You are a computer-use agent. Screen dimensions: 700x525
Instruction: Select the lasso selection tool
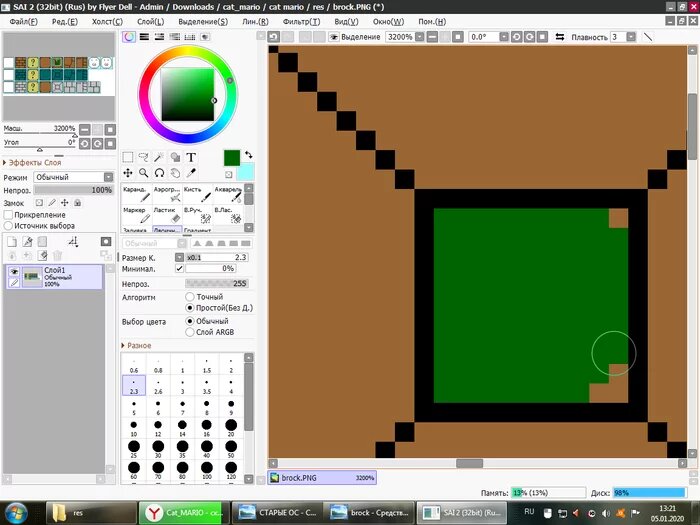coord(143,157)
